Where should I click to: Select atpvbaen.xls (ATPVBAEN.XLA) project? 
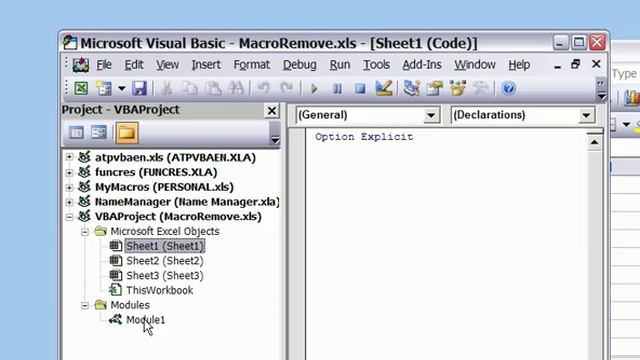pyautogui.click(x=175, y=157)
